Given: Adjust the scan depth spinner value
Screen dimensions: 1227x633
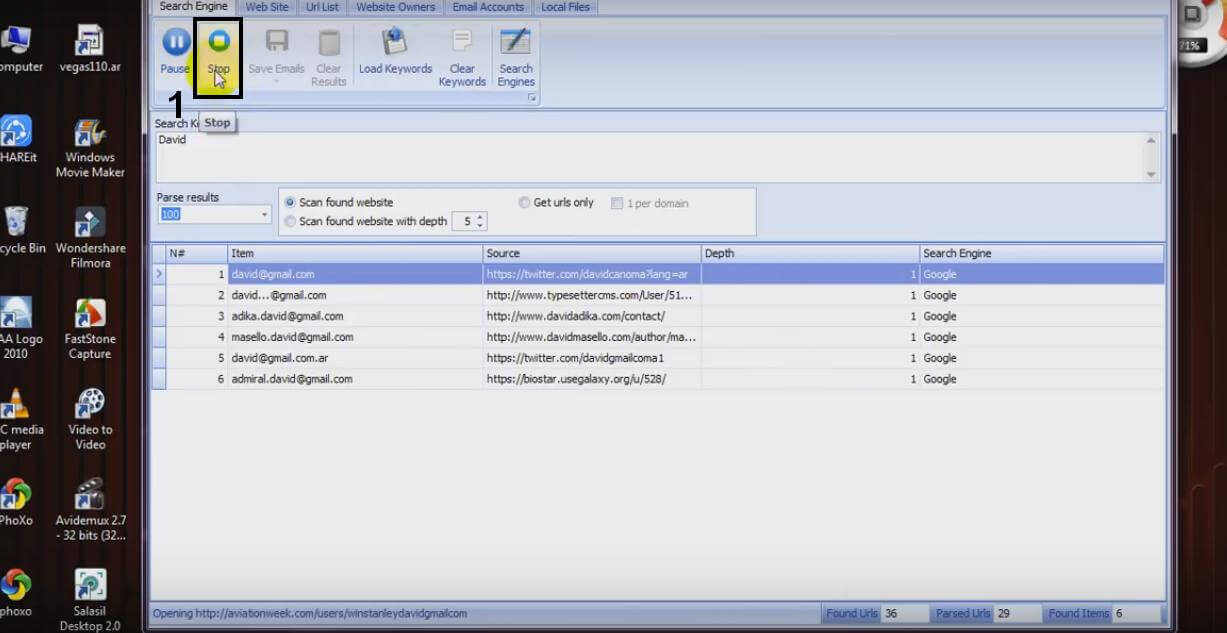Looking at the screenshot, I should 481,221.
